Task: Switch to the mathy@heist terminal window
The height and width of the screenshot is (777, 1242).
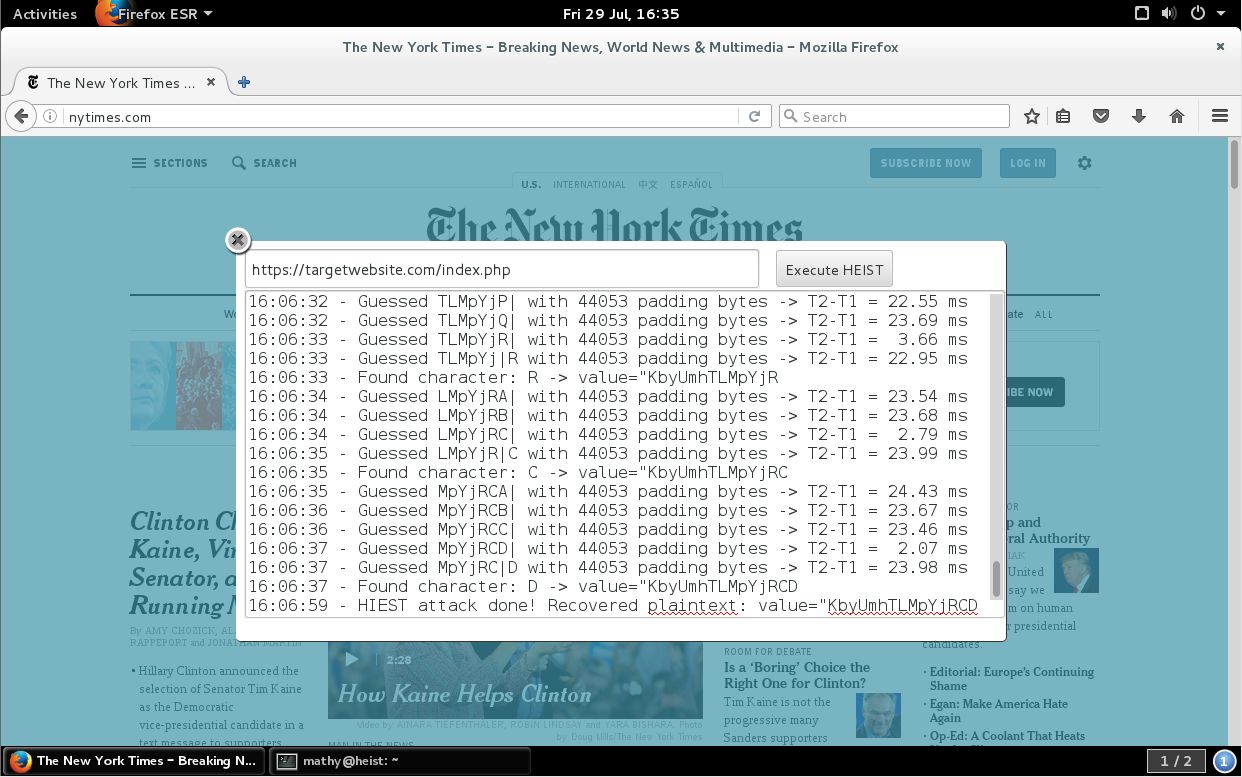Action: tap(401, 760)
